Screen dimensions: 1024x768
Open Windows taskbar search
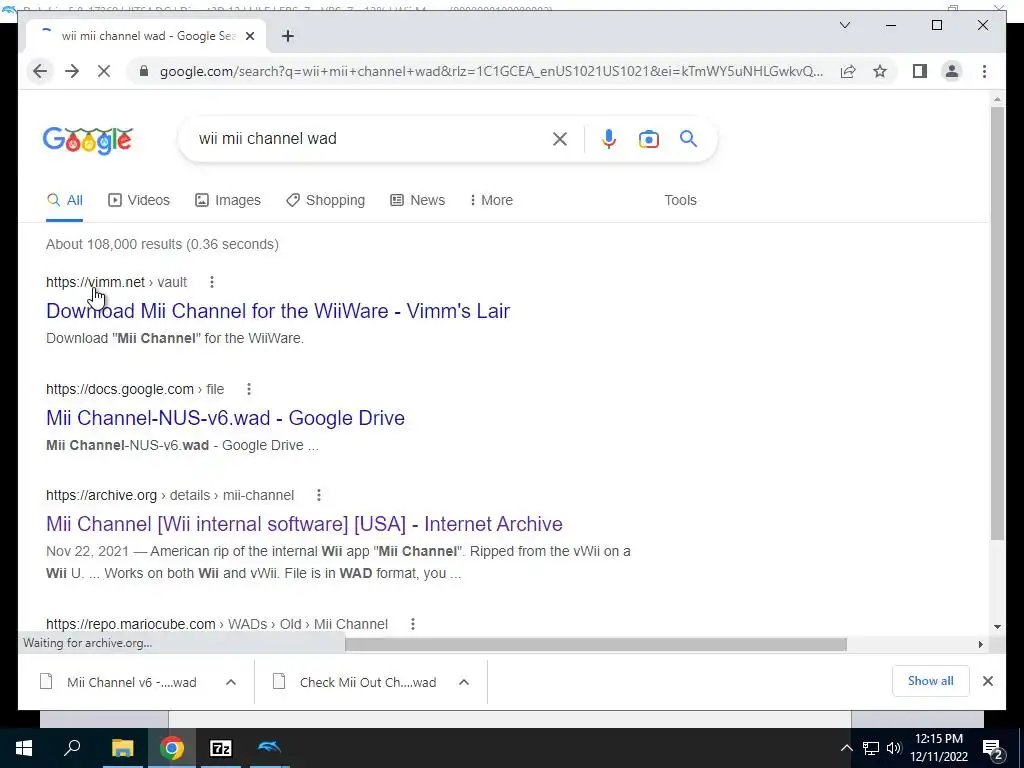click(x=72, y=748)
